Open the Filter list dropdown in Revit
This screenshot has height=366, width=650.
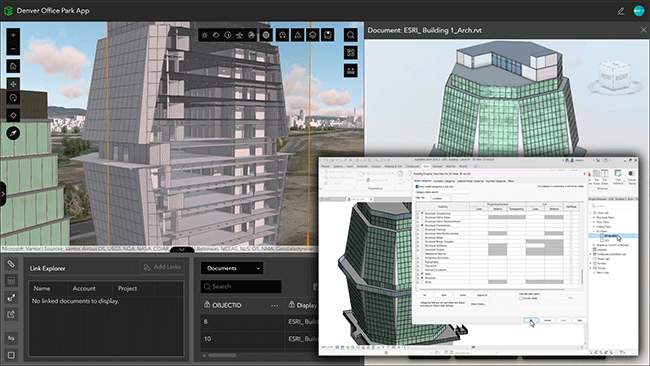coord(441,199)
